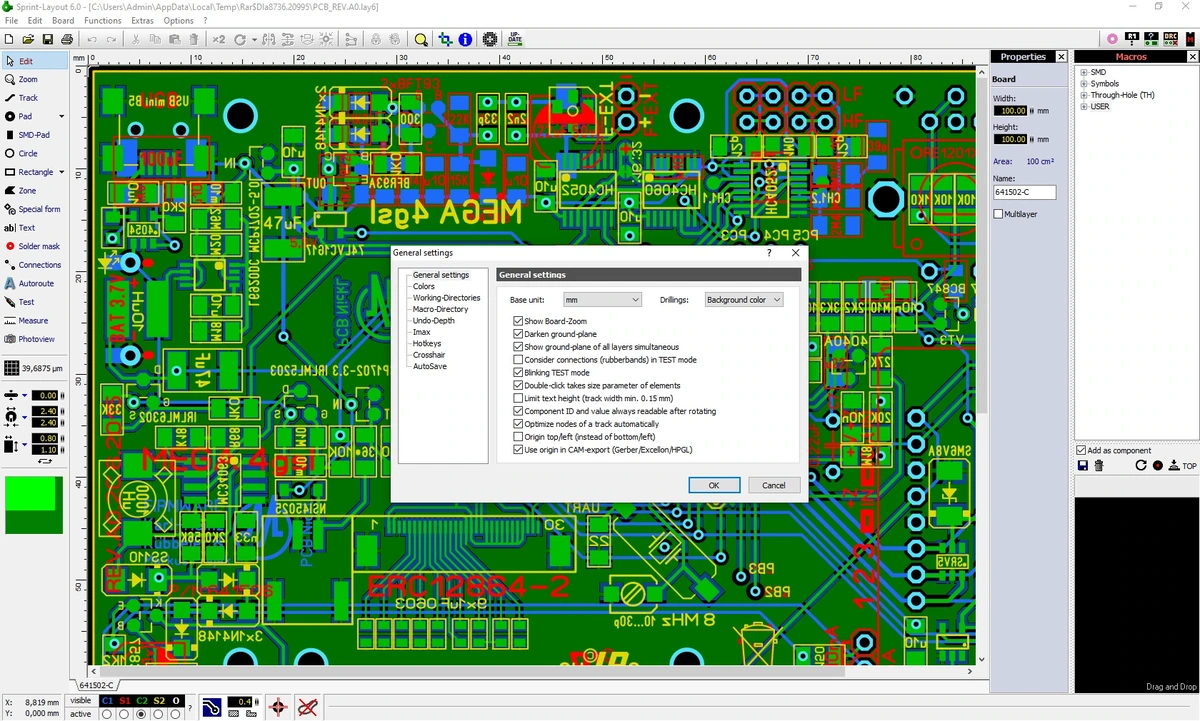
Task: Open the Pad tool dropdown arrow
Action: [x=61, y=117]
